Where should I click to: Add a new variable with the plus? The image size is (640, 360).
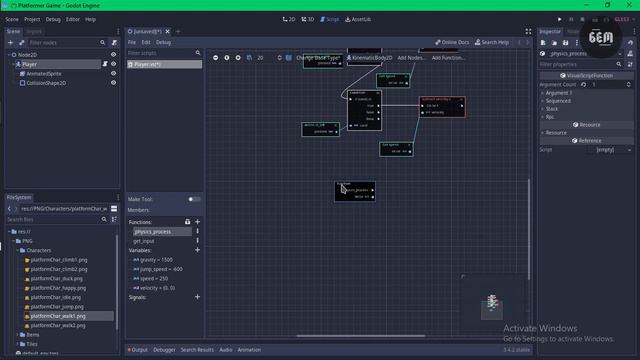tap(198, 250)
